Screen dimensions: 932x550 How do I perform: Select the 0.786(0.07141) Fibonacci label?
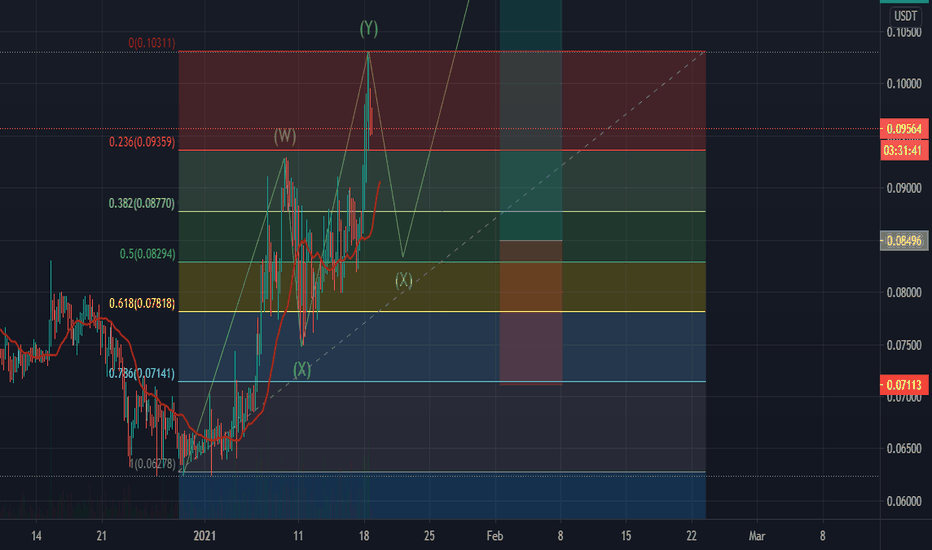tap(142, 373)
